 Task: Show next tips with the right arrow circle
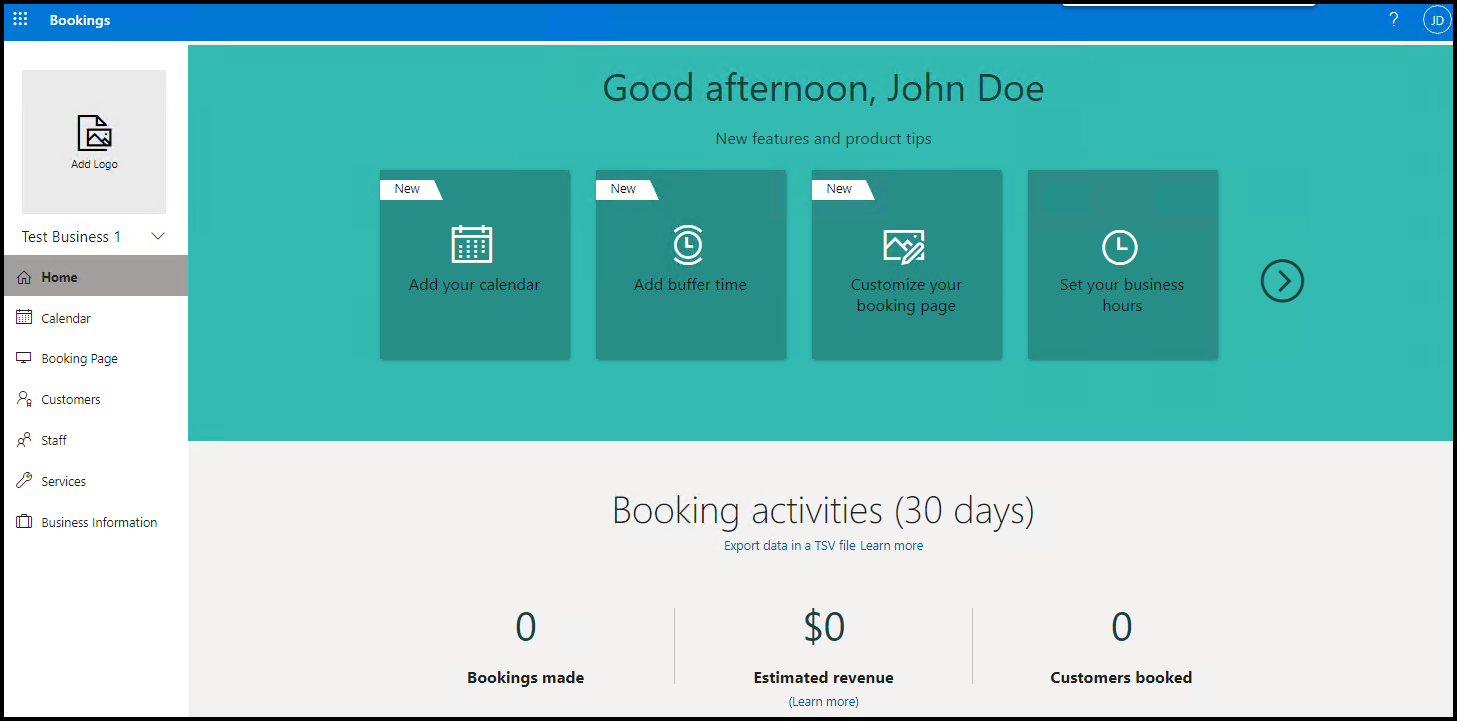(1282, 281)
